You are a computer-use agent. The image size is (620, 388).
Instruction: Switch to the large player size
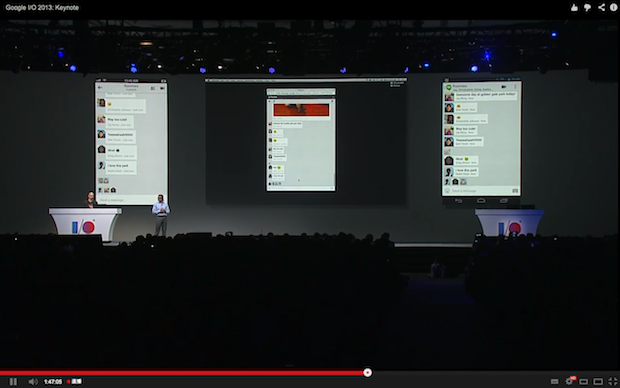[x=598, y=382]
